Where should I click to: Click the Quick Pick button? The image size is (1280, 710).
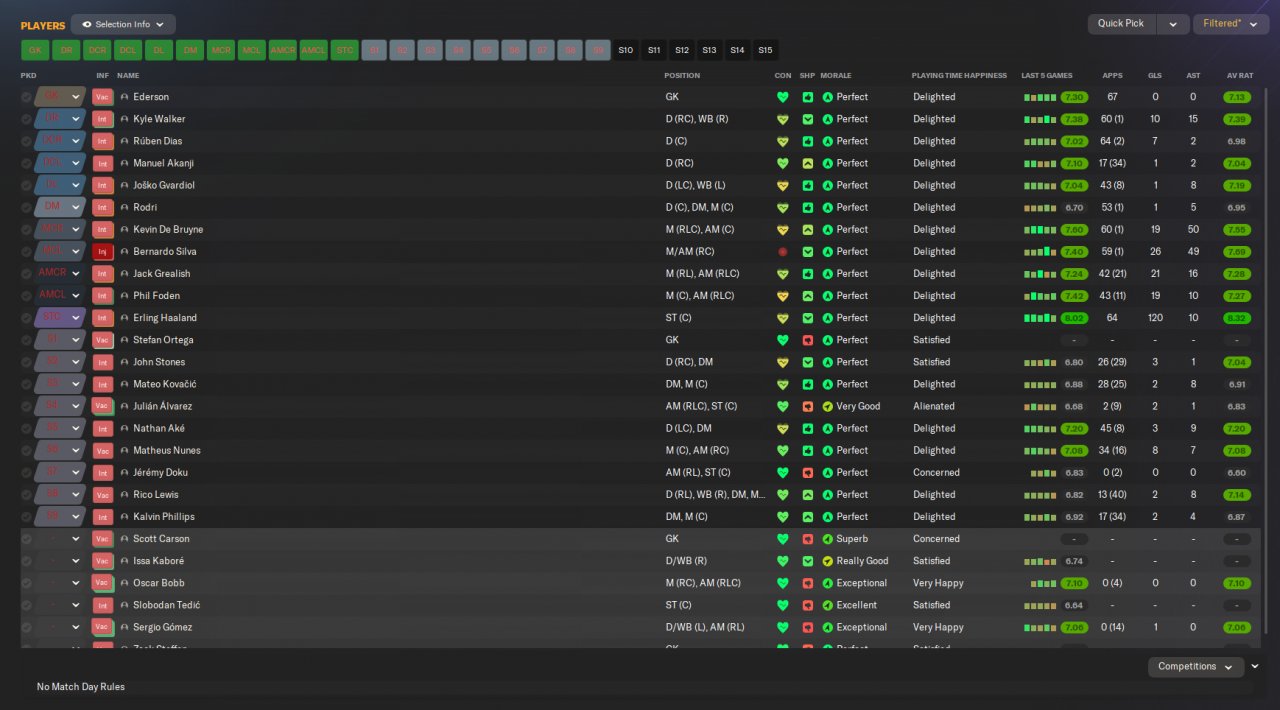click(1121, 24)
